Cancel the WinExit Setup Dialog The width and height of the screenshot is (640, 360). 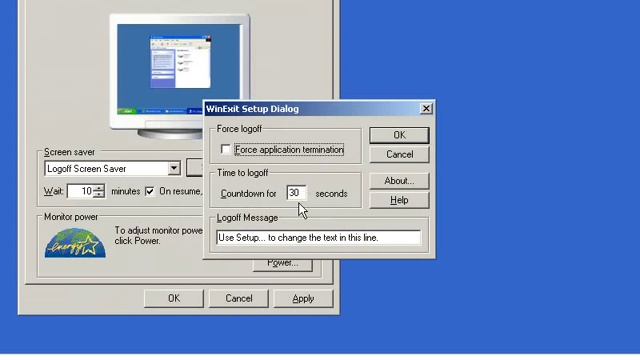pyautogui.click(x=399, y=154)
